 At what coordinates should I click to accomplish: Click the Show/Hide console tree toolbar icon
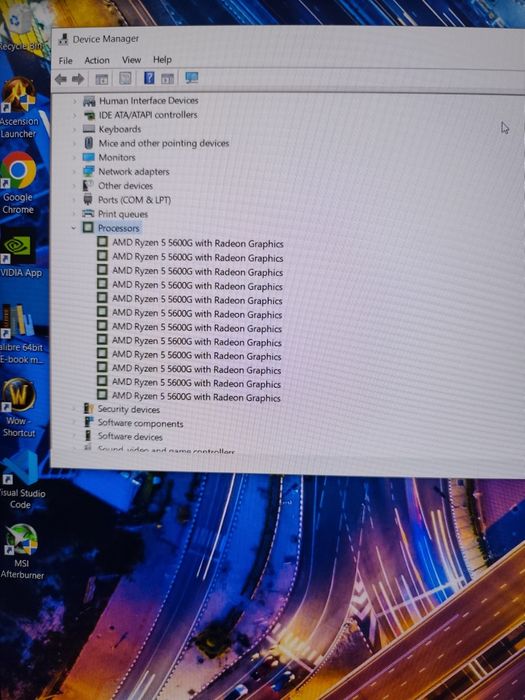pos(102,79)
